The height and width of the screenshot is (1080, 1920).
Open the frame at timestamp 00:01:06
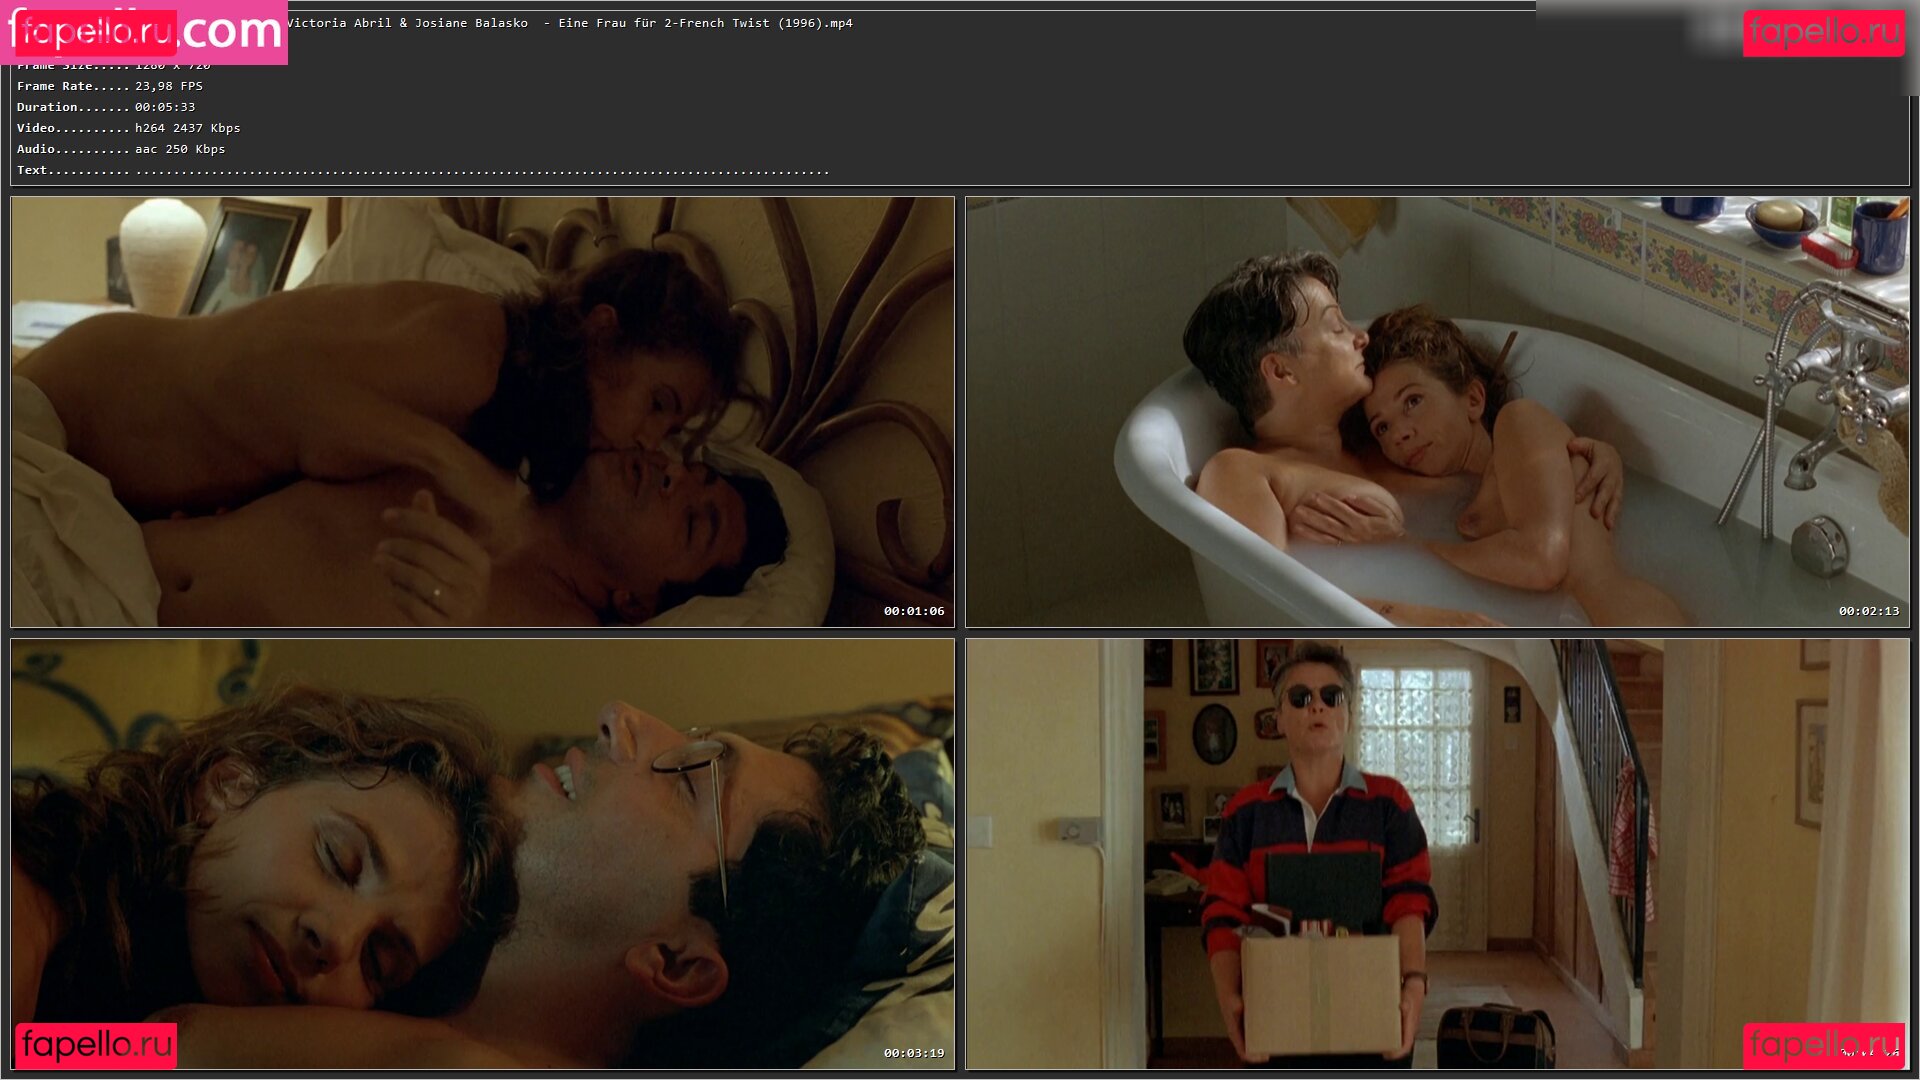[483, 412]
